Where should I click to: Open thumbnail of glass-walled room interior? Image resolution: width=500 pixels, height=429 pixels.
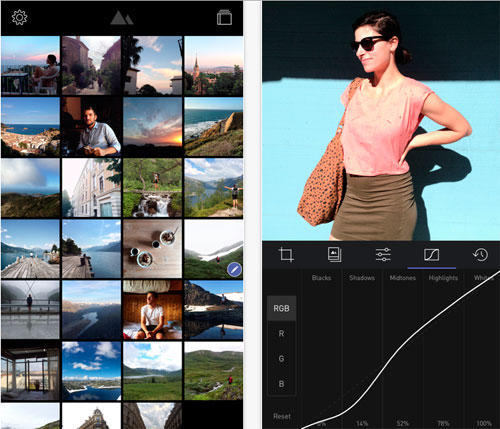pos(30,371)
